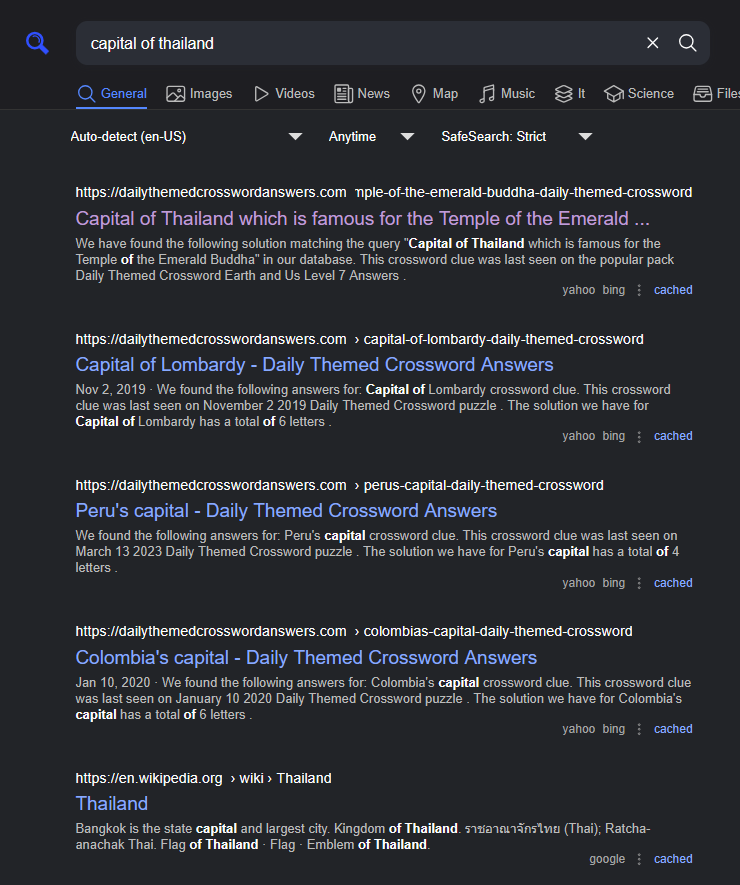This screenshot has width=740, height=885.
Task: Open the Science category tab
Action: tap(639, 94)
